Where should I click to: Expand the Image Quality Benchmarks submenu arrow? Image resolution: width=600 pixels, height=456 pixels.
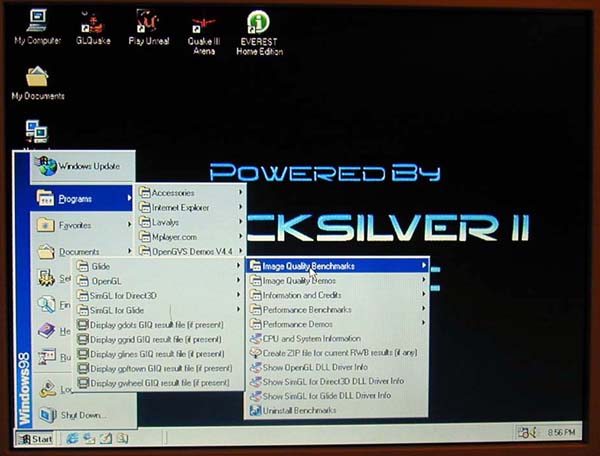tap(424, 265)
